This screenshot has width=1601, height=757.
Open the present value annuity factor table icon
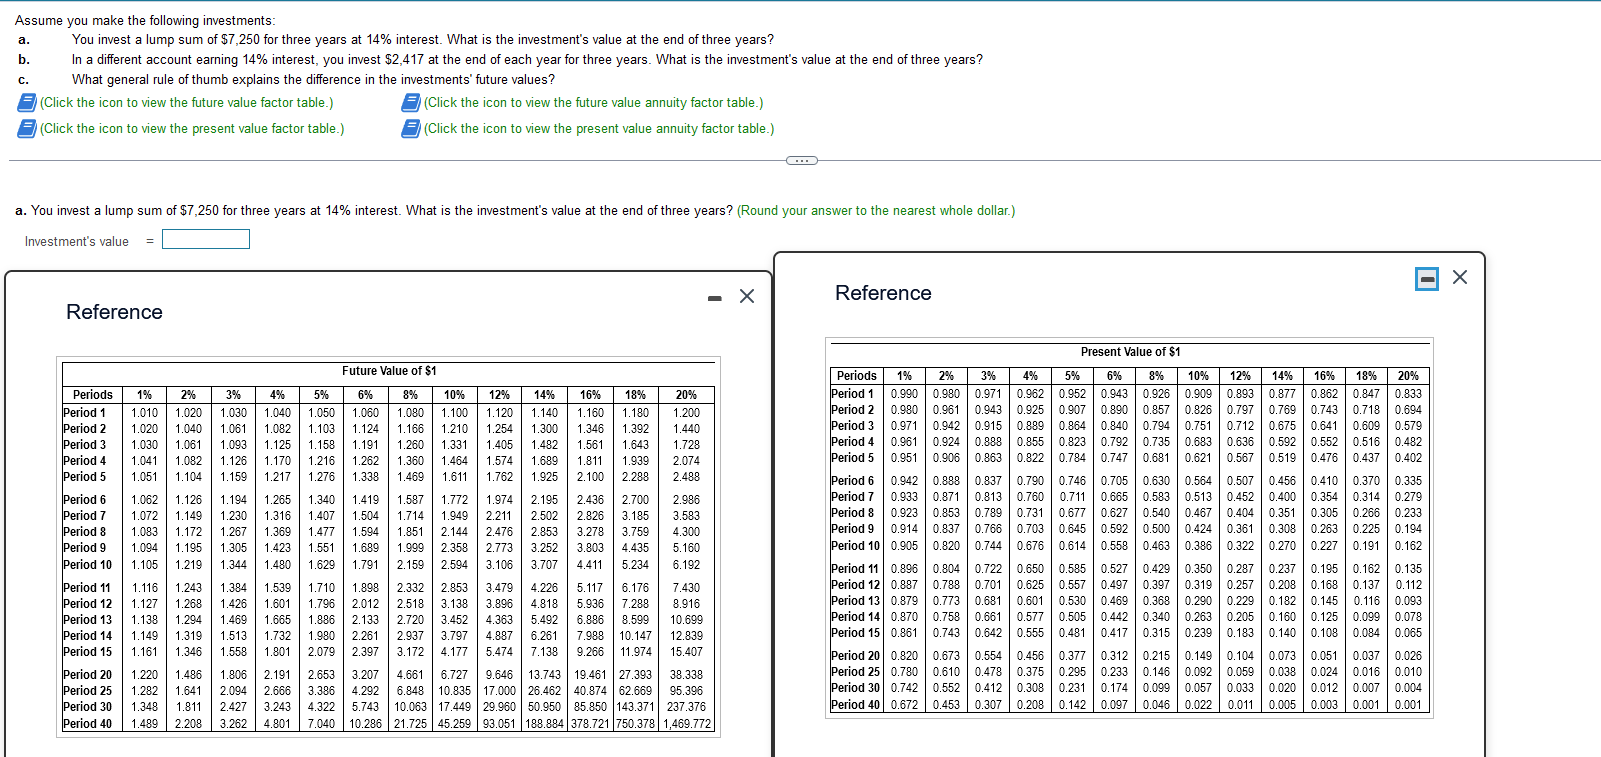(411, 129)
